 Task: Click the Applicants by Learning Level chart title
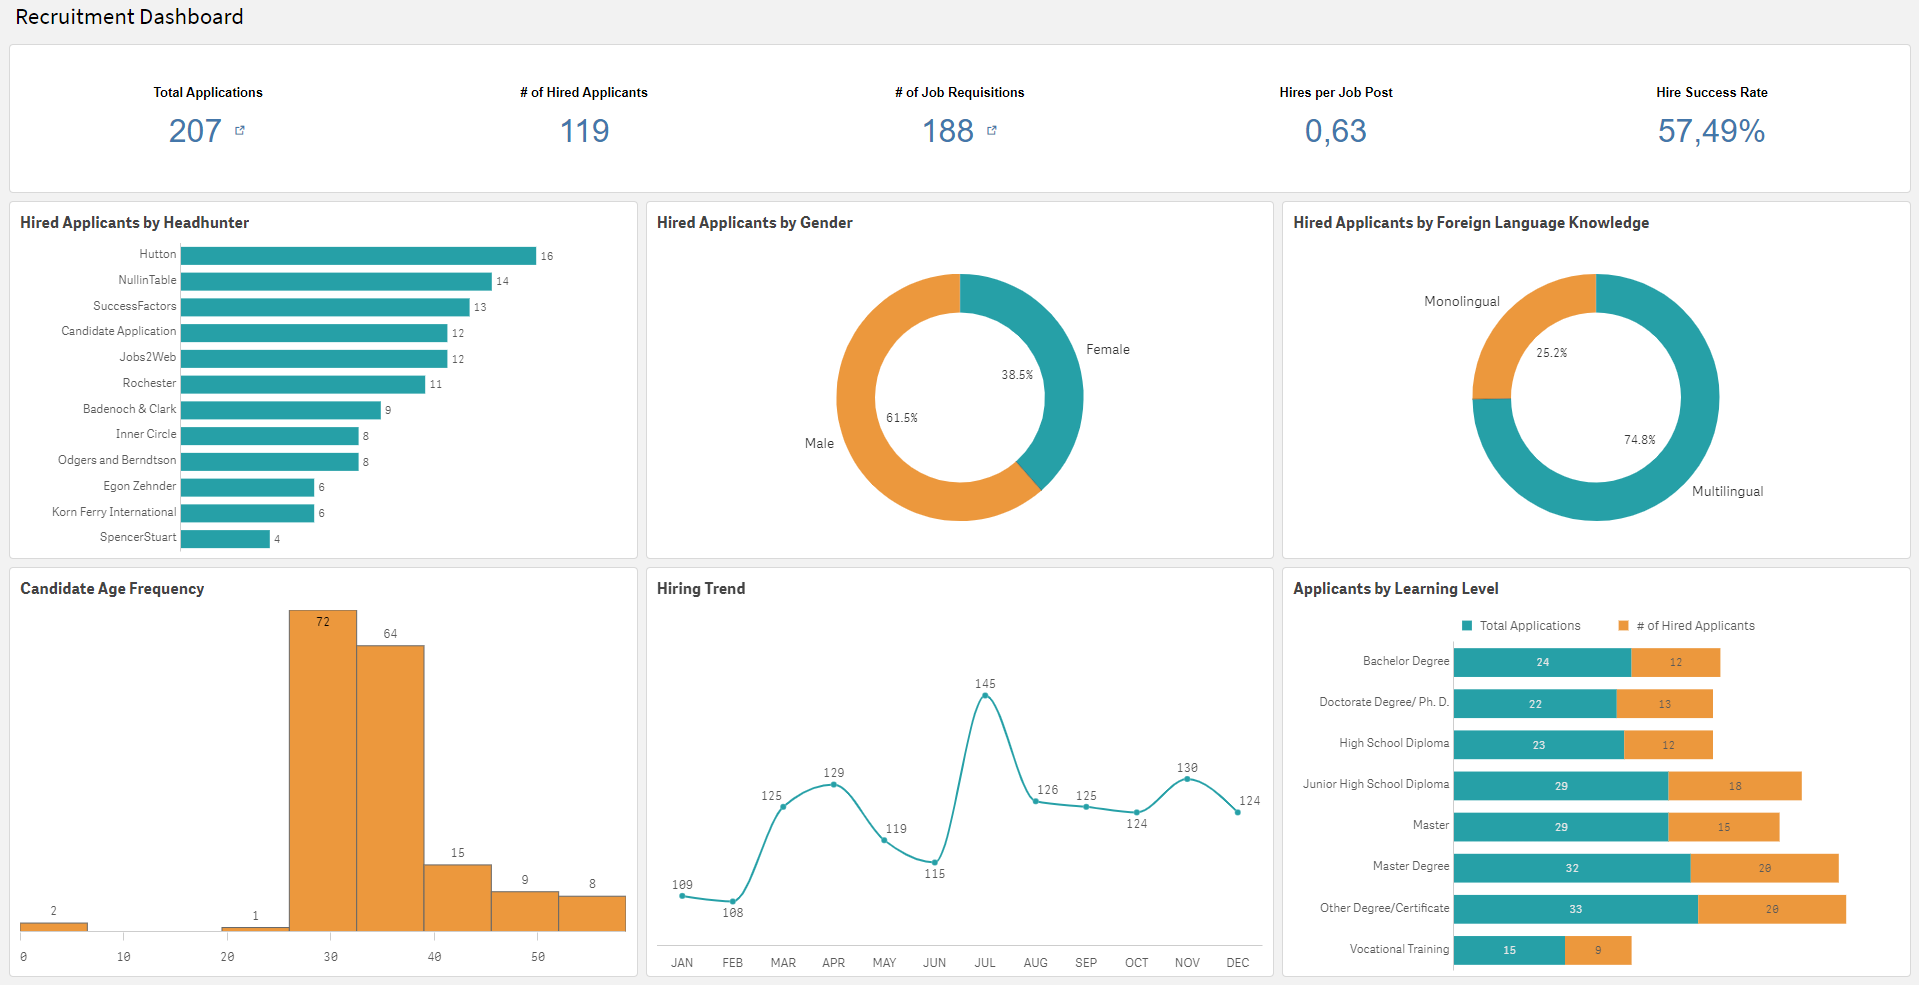tap(1396, 589)
